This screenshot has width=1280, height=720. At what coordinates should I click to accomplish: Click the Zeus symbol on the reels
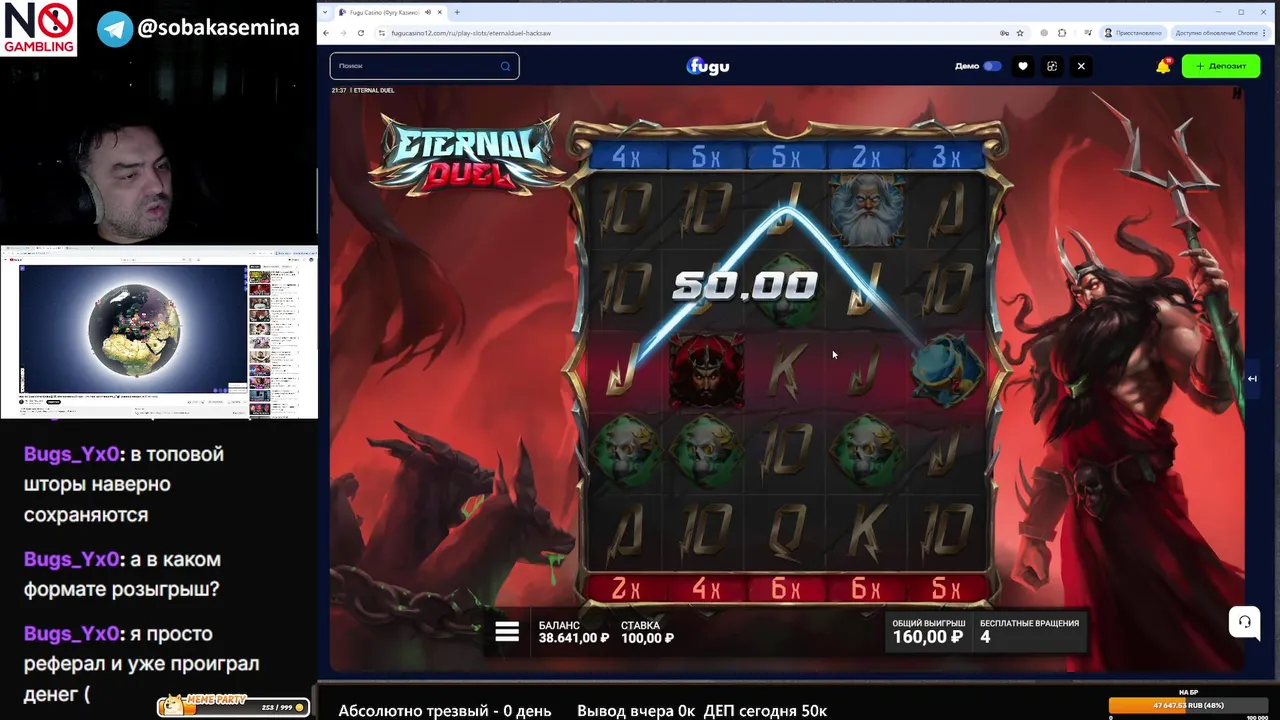point(867,209)
